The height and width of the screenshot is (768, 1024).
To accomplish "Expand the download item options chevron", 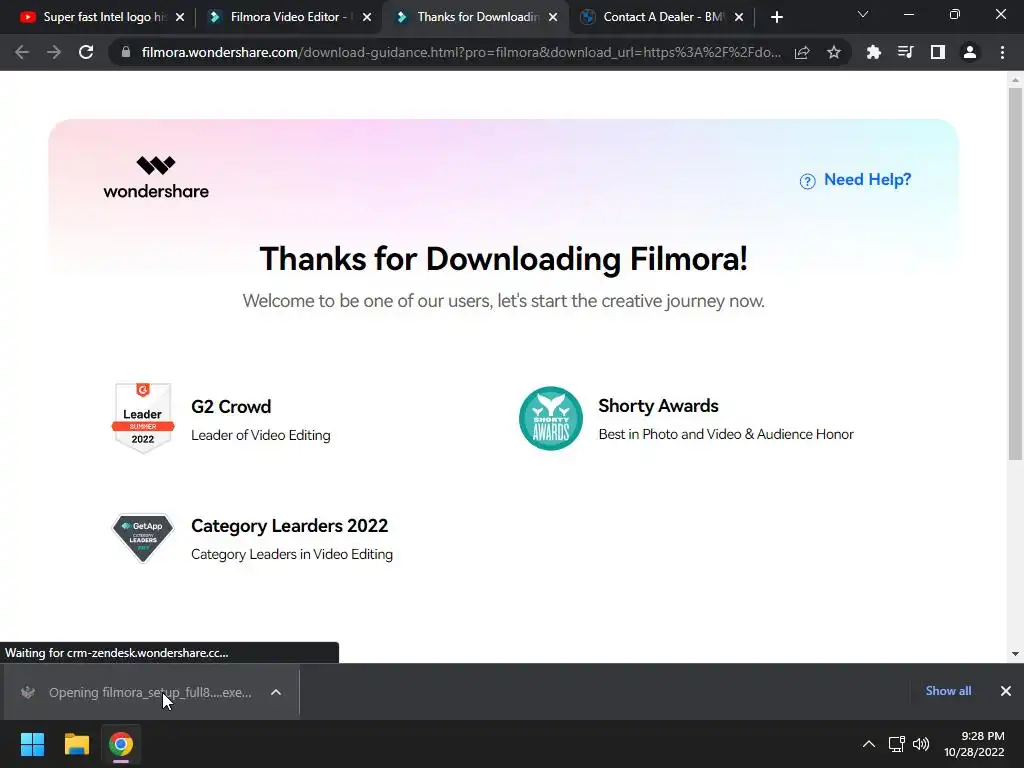I will click(276, 692).
